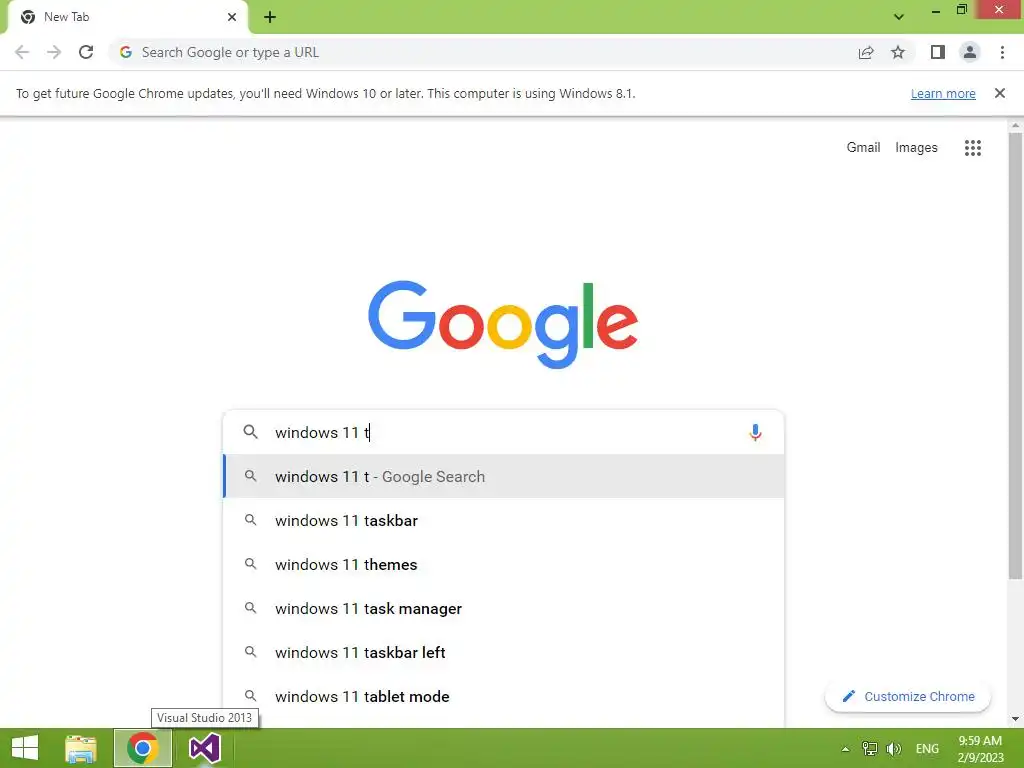Image resolution: width=1024 pixels, height=768 pixels.
Task: Click the browser Forward arrow
Action: point(54,52)
